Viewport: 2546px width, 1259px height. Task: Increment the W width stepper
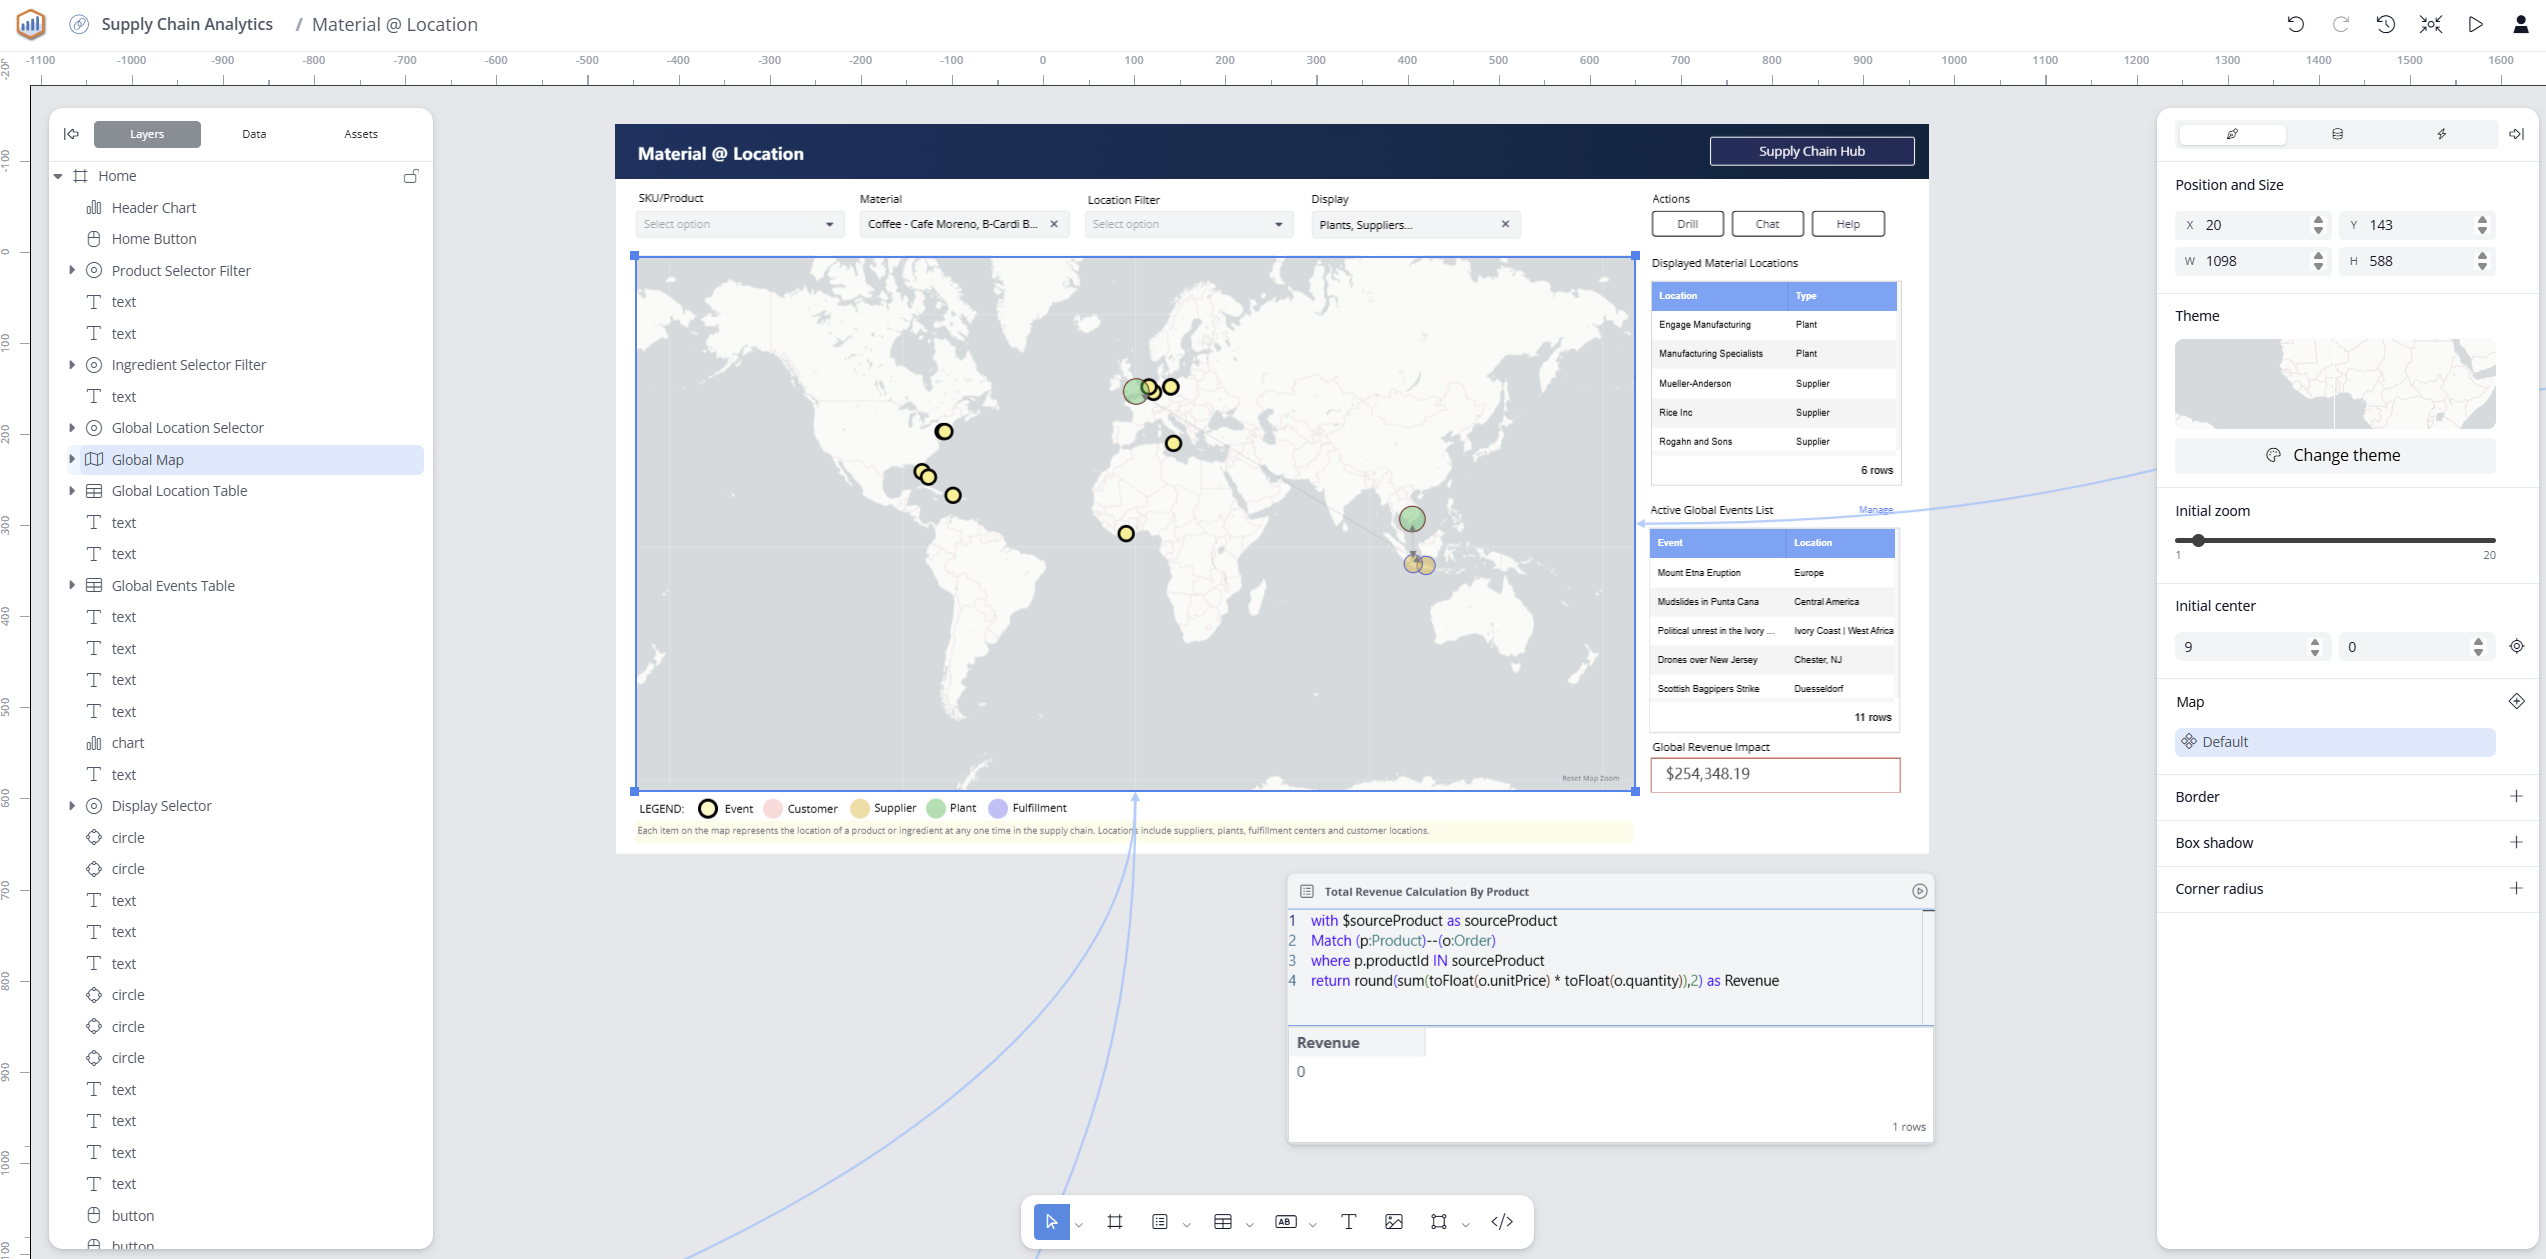point(2319,255)
